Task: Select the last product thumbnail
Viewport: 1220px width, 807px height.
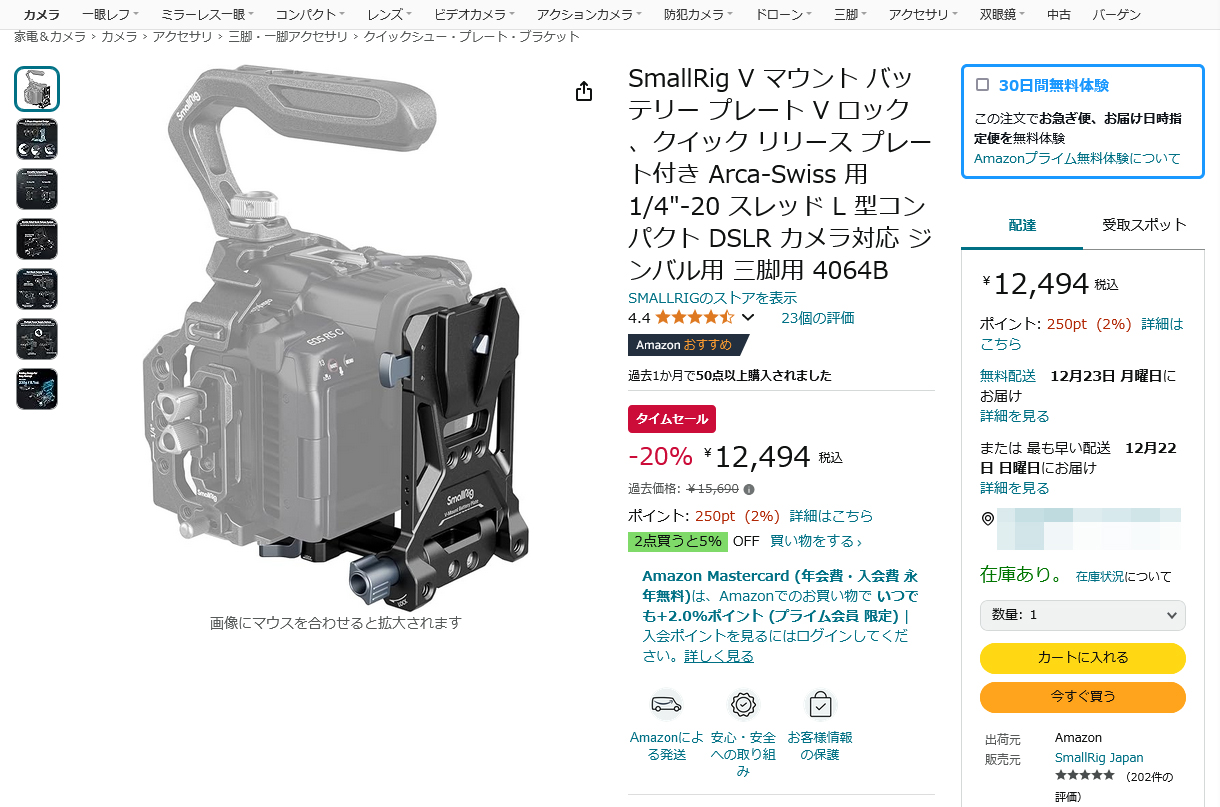Action: point(37,389)
